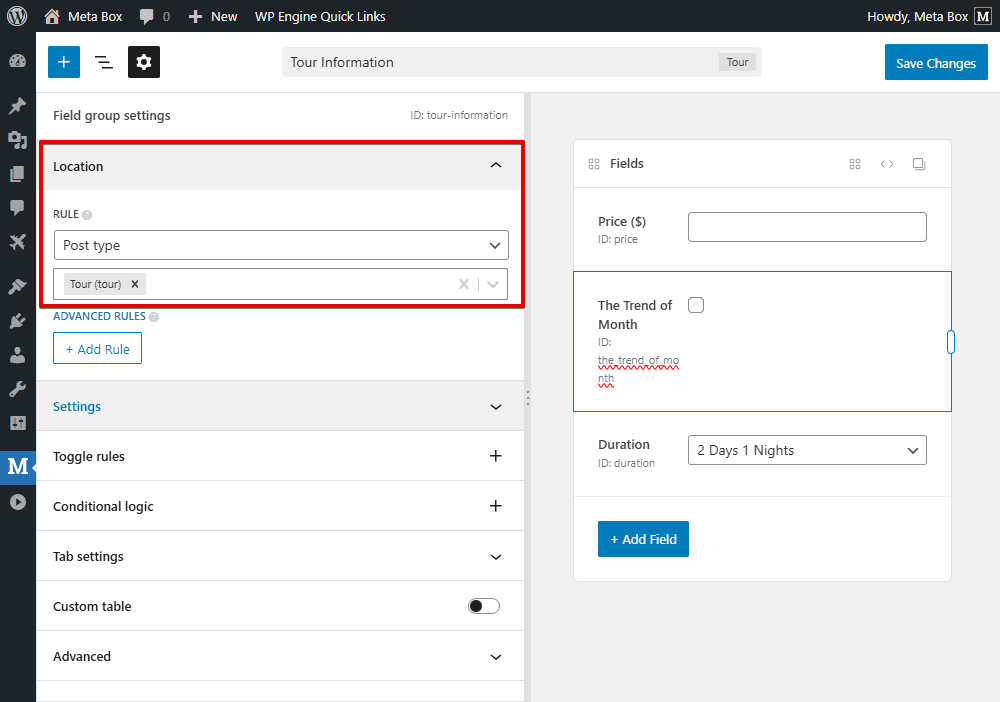Click the Save Changes button
The height and width of the screenshot is (702, 1000).
click(x=935, y=63)
